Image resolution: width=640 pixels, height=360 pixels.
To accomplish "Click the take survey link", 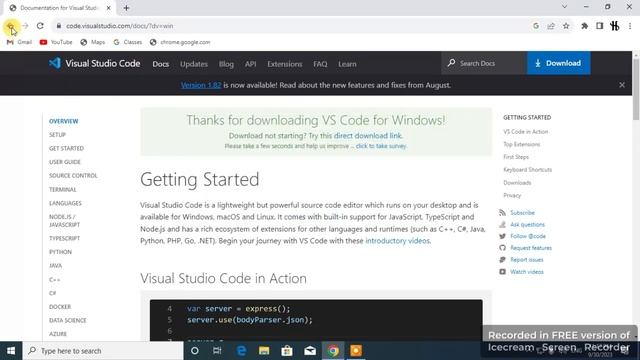I will pos(381,146).
